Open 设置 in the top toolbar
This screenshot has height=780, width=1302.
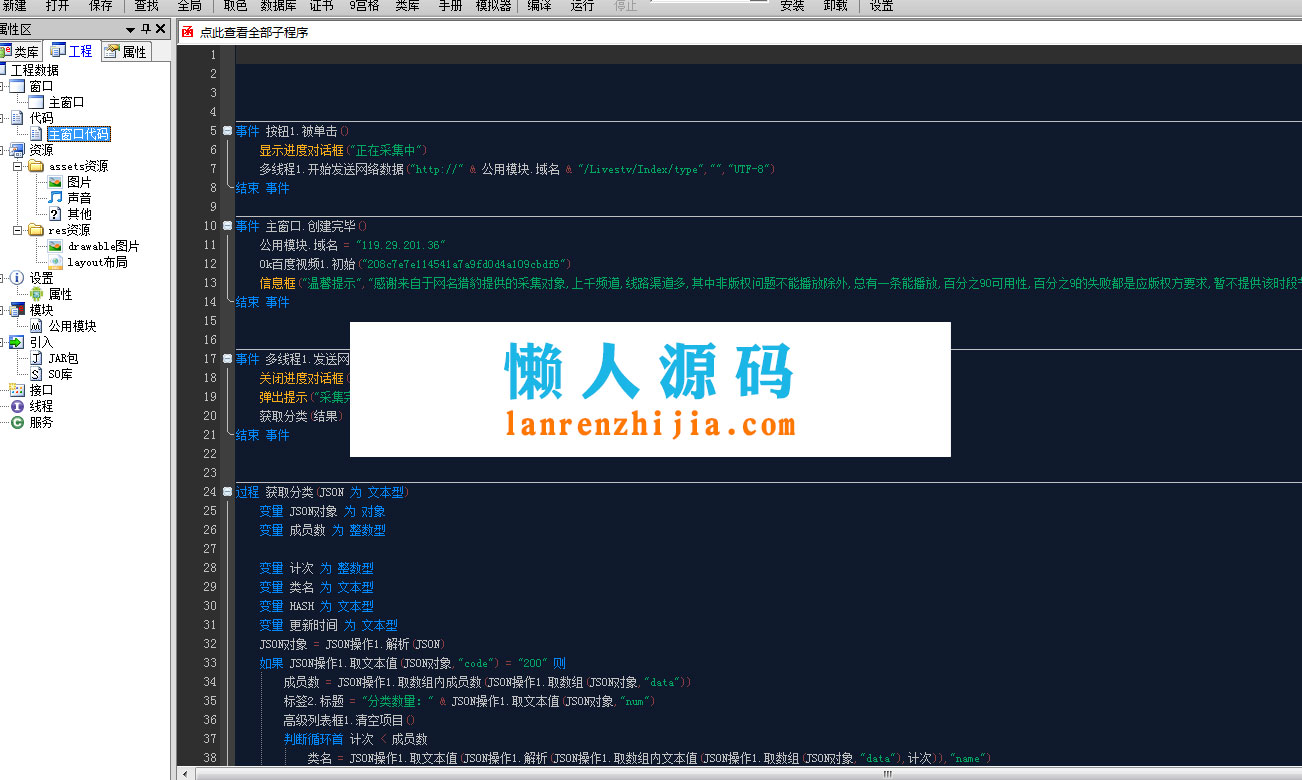(x=881, y=6)
